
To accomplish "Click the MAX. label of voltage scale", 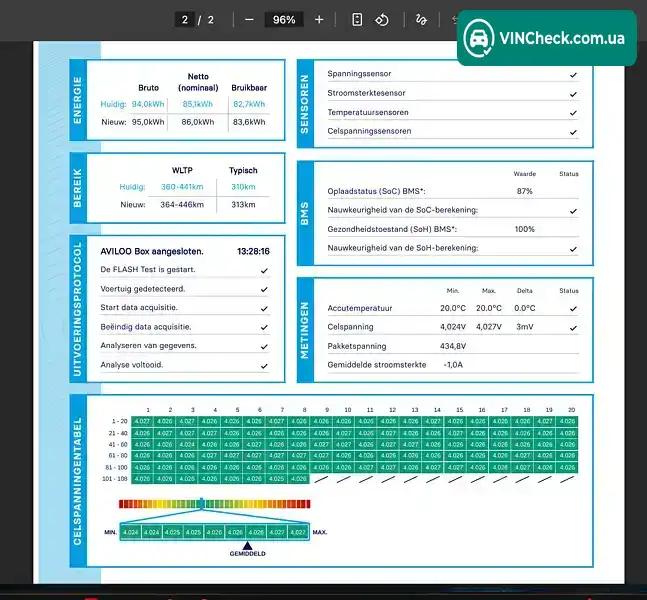I will pos(320,532).
